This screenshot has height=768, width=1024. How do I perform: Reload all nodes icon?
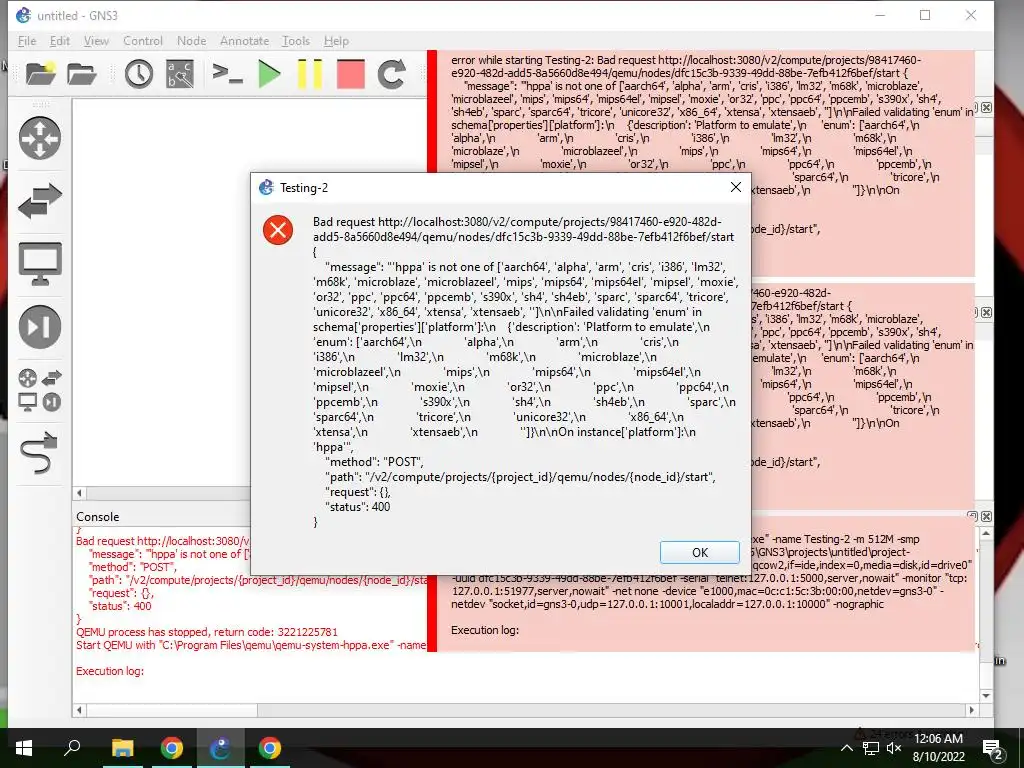[x=391, y=74]
